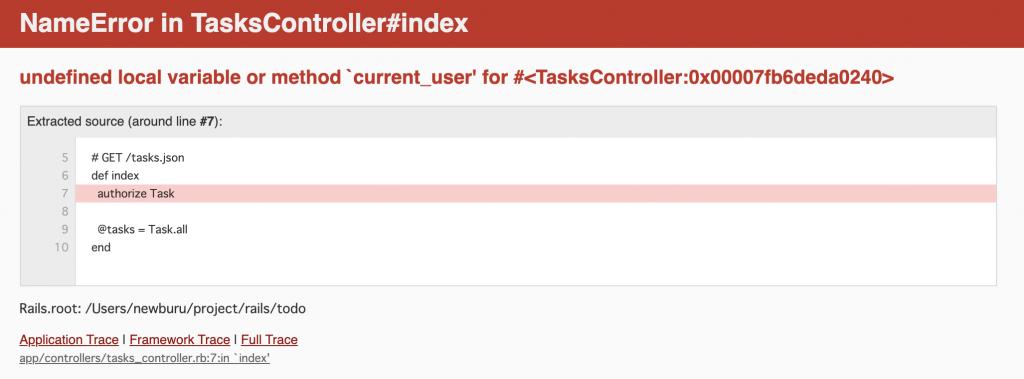This screenshot has height=379, width=1024.
Task: Click the 'def index' code line
Action: tap(115, 176)
